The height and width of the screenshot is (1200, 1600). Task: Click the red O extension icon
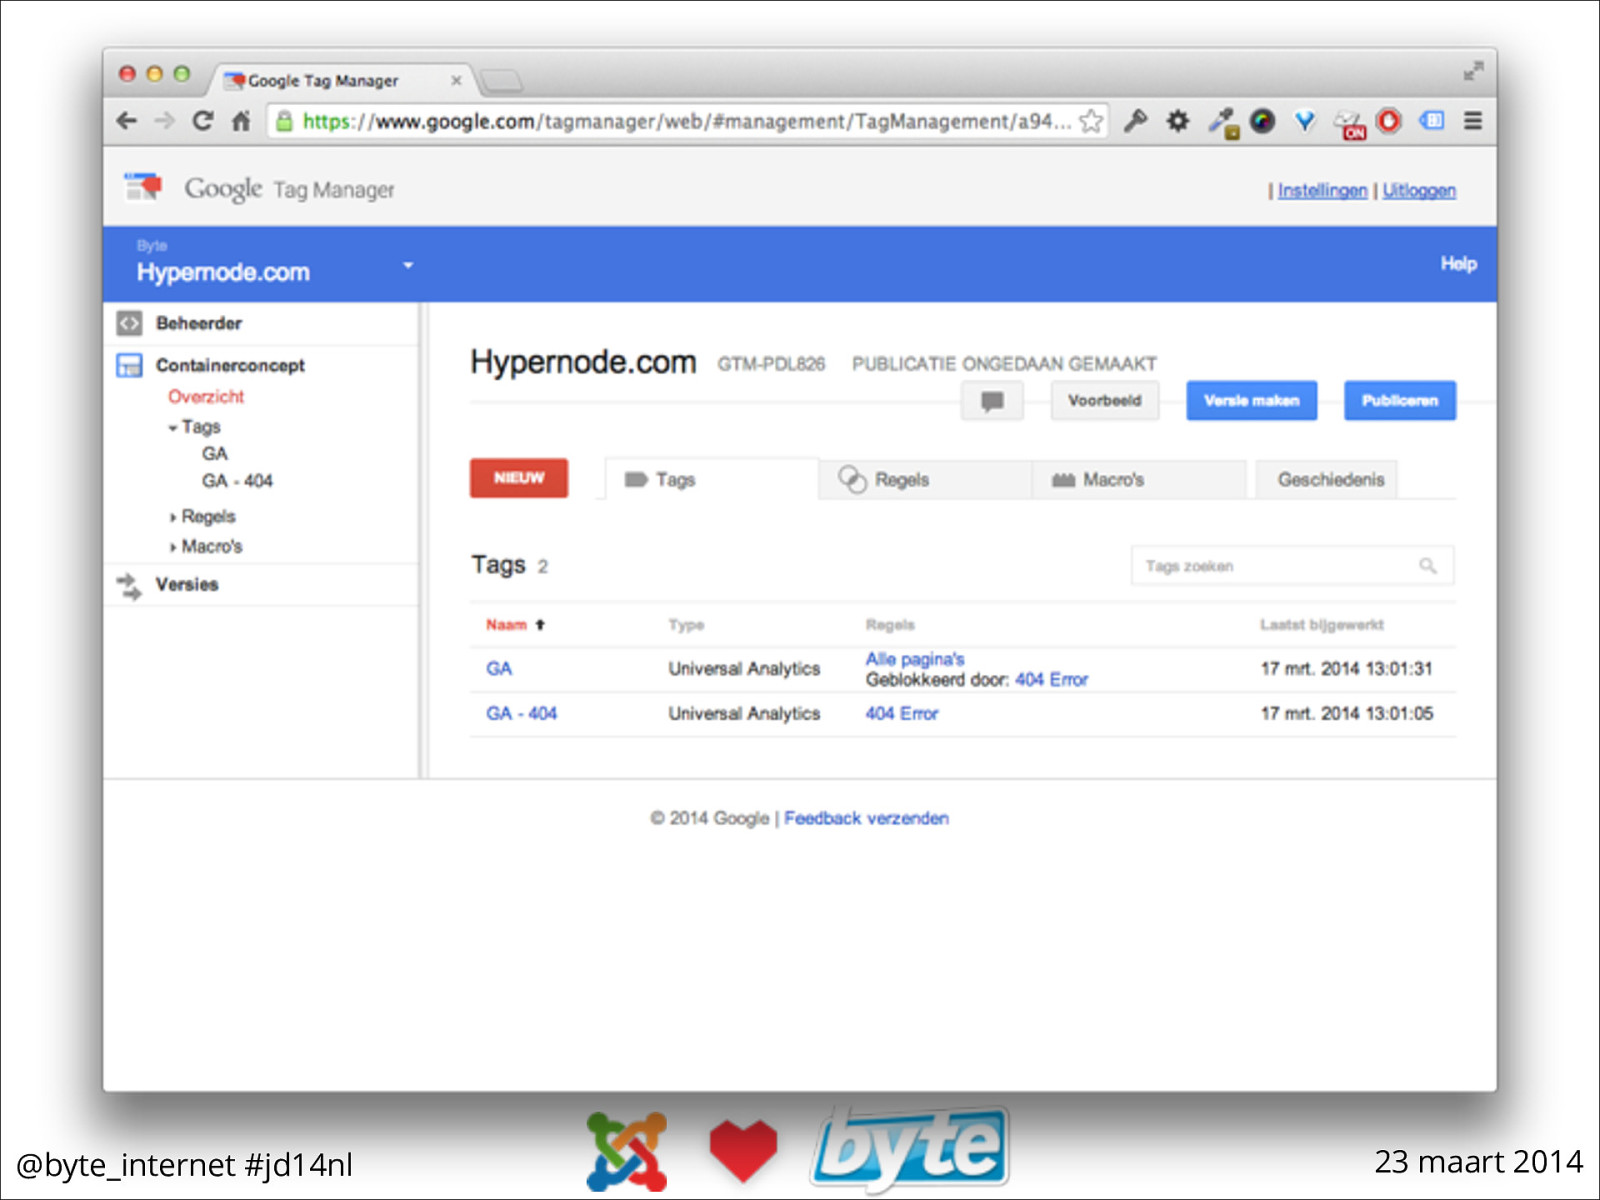coord(1389,121)
